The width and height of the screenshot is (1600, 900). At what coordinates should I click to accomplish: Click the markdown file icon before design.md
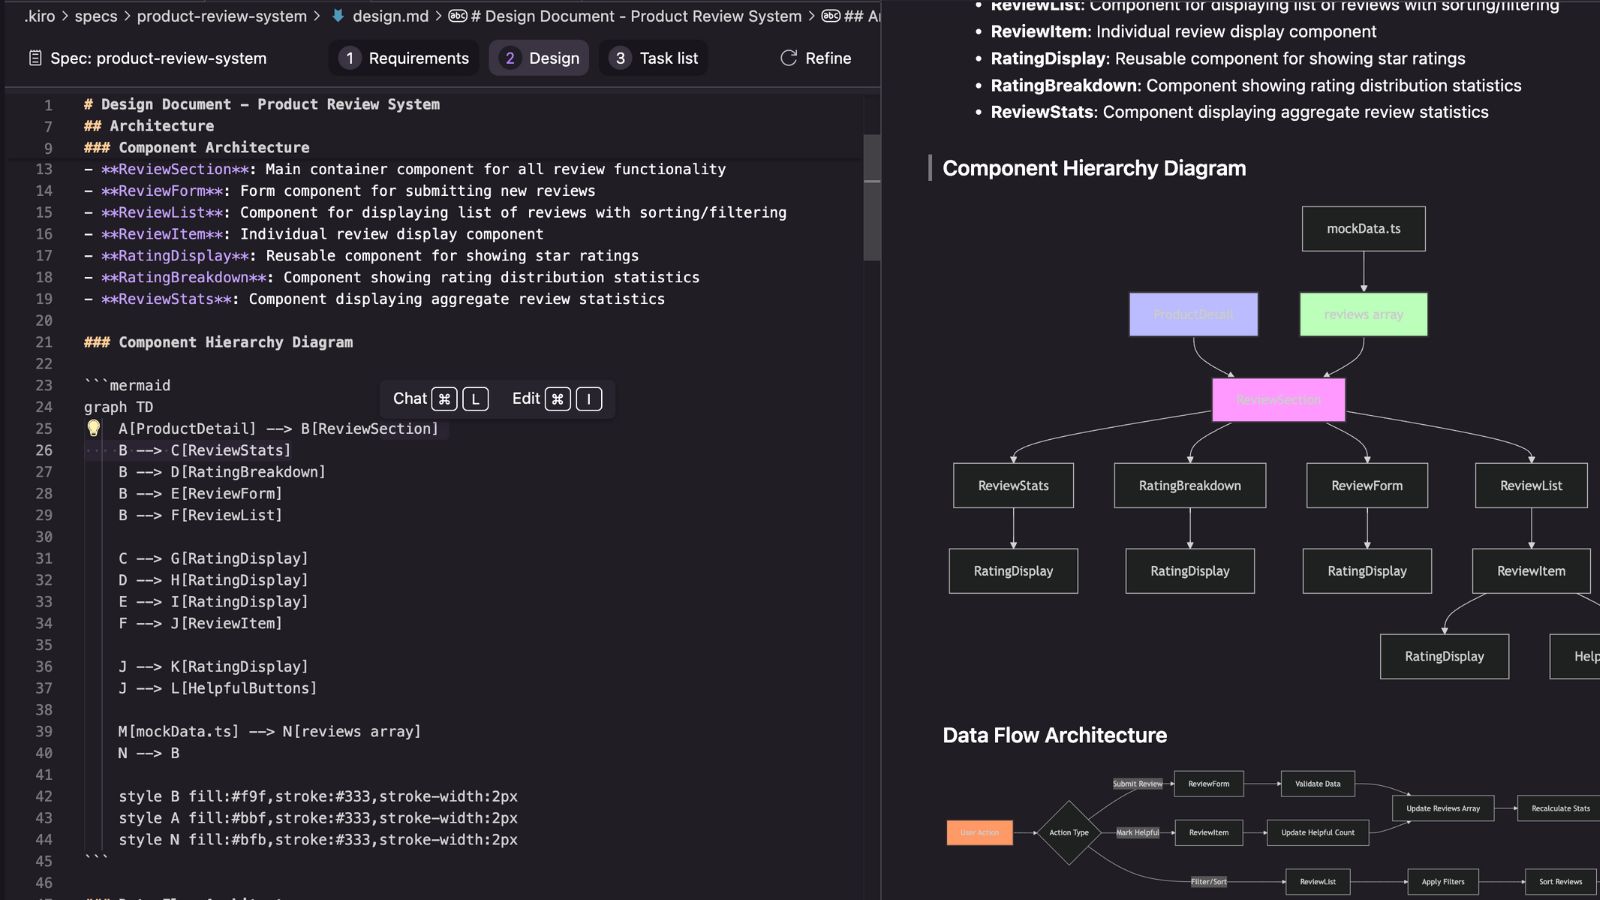click(x=338, y=16)
